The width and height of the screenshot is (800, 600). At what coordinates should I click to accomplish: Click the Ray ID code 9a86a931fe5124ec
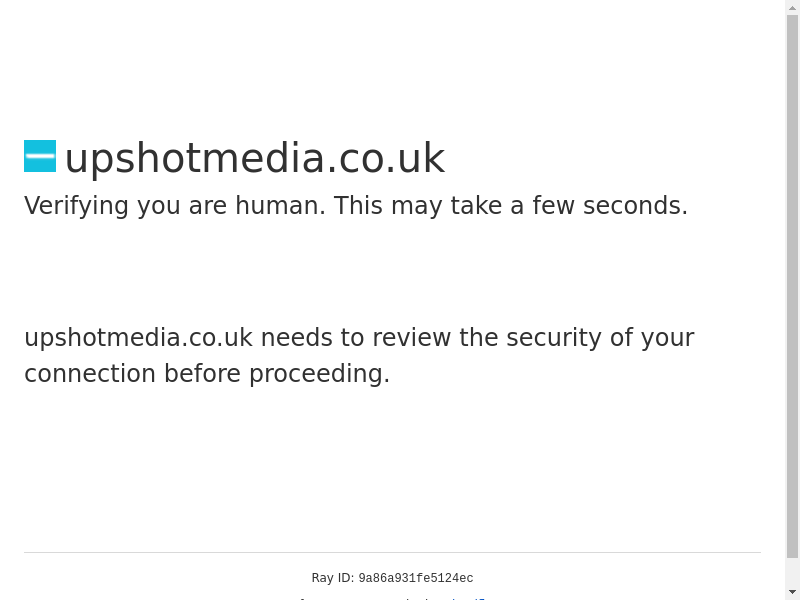pyautogui.click(x=415, y=578)
